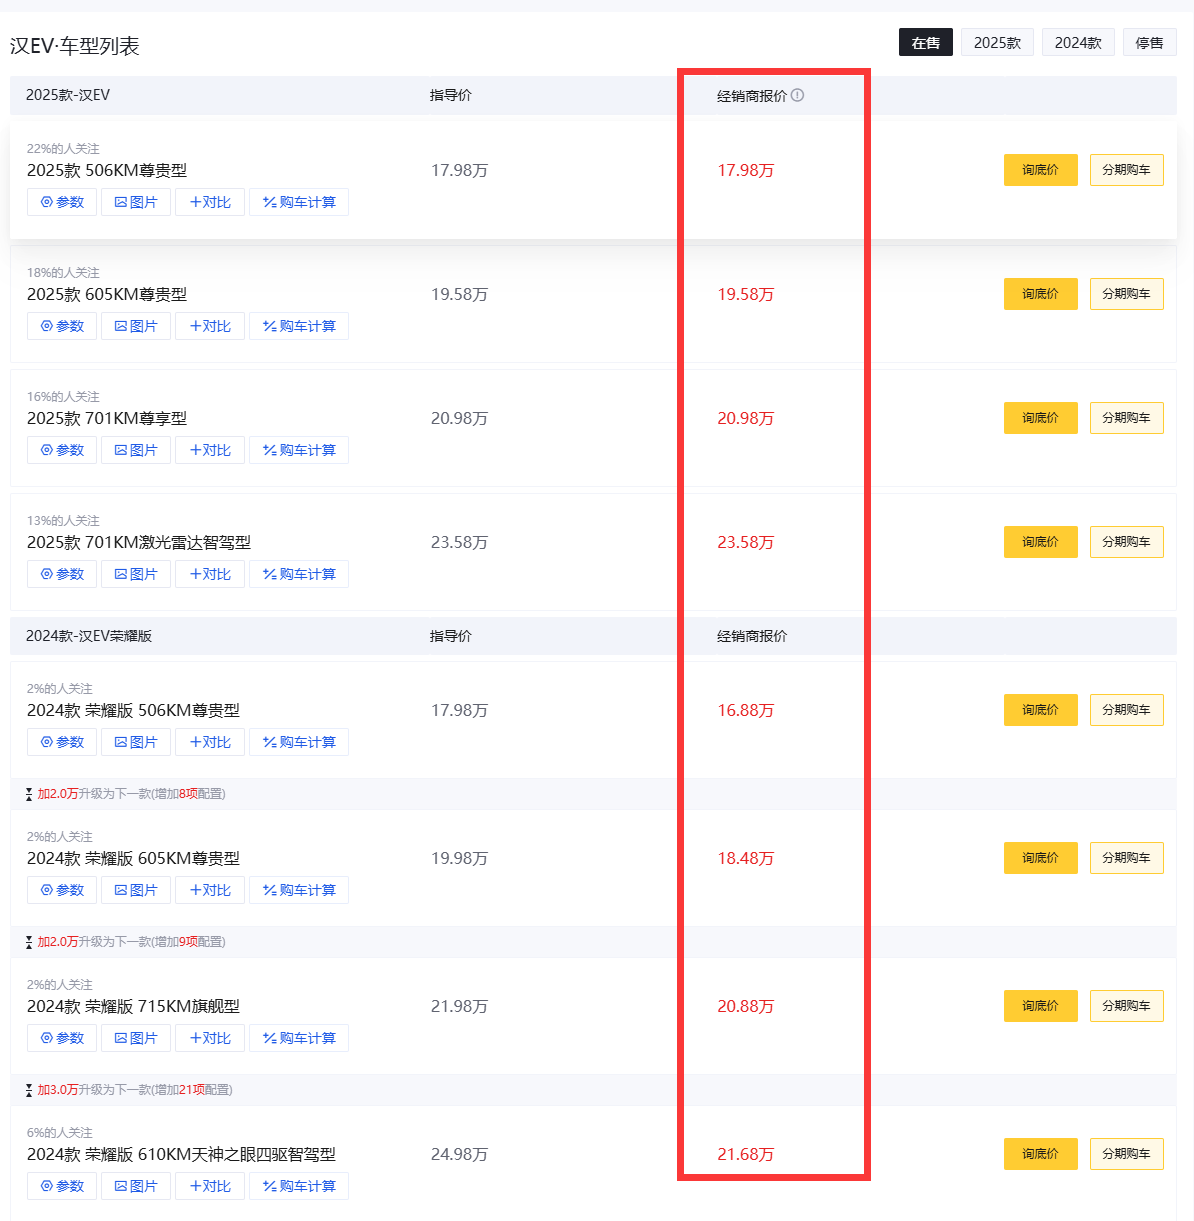View 图片 for 2025款 701KM尊享型
This screenshot has width=1194, height=1221.
(x=136, y=450)
